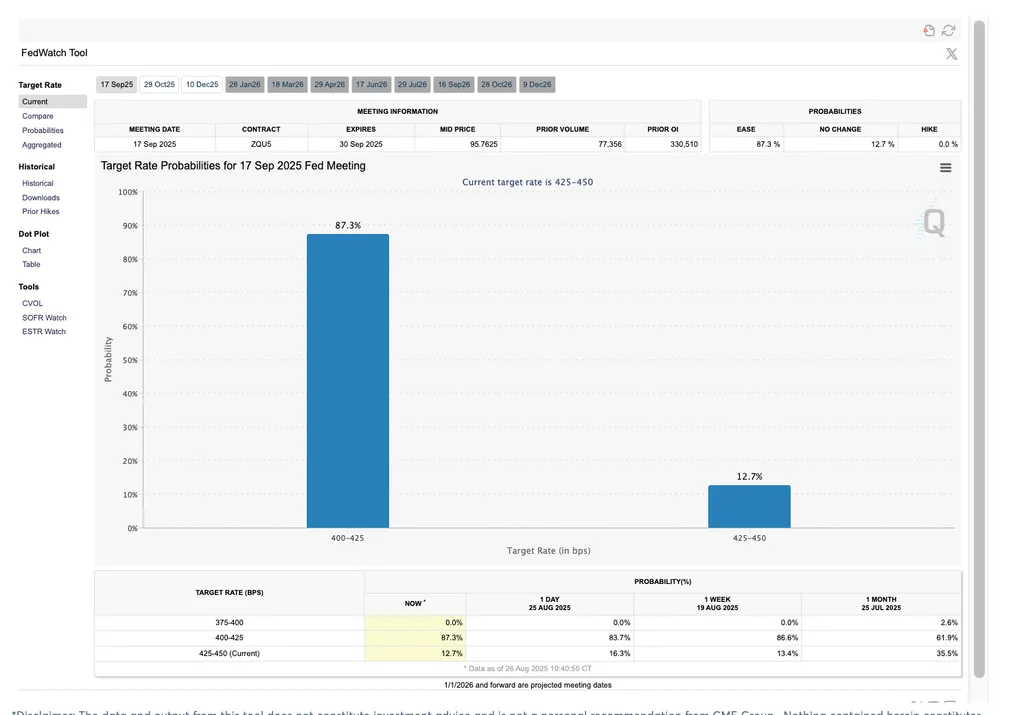This screenshot has width=1024, height=715.
Task: Select the 29 Oct25 meeting tab
Action: click(159, 84)
